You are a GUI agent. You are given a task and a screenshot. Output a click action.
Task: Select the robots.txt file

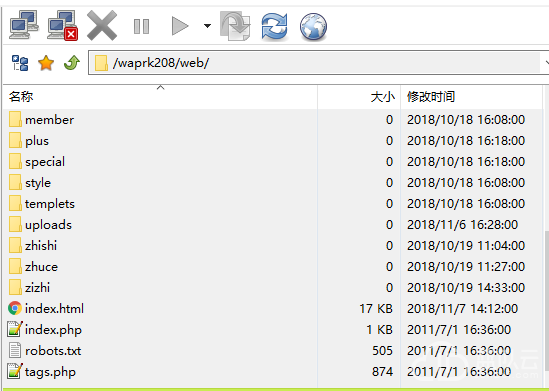point(273,351)
